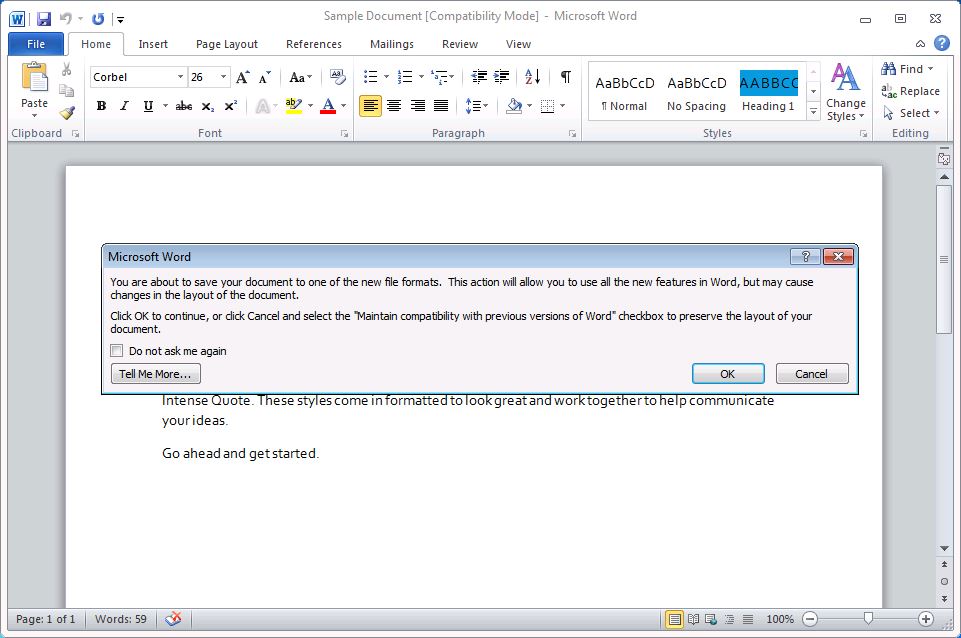This screenshot has width=961, height=638.
Task: Click the proofing errors status bar icon
Action: click(x=173, y=619)
